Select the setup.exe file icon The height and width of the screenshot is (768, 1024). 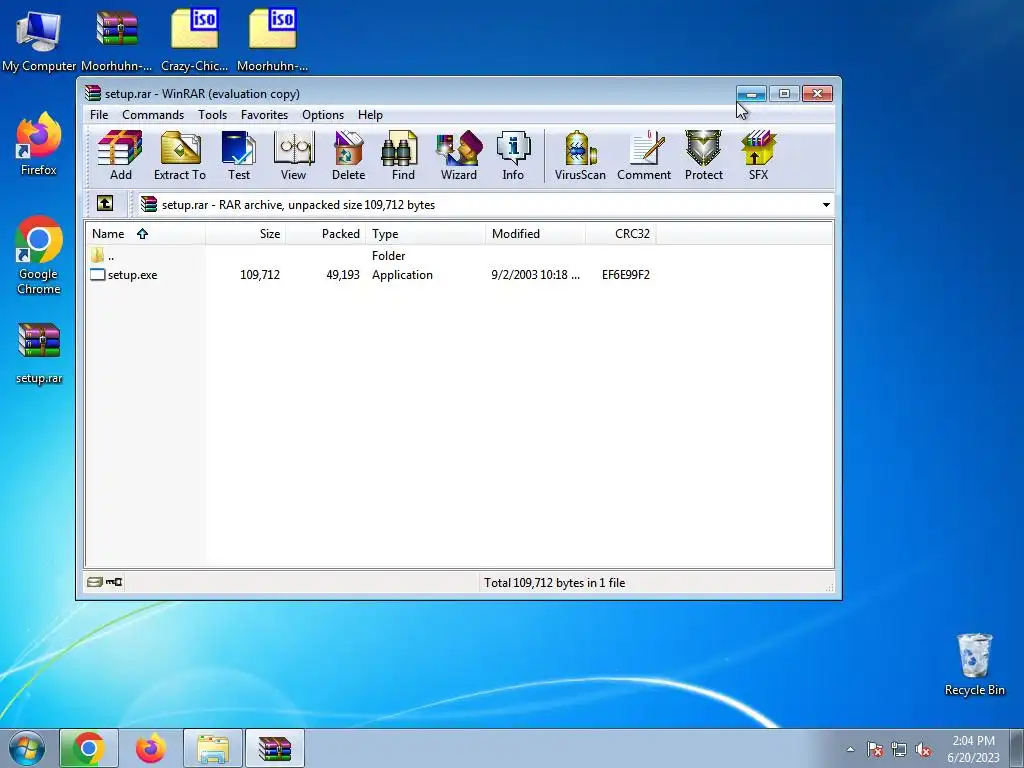tap(97, 275)
